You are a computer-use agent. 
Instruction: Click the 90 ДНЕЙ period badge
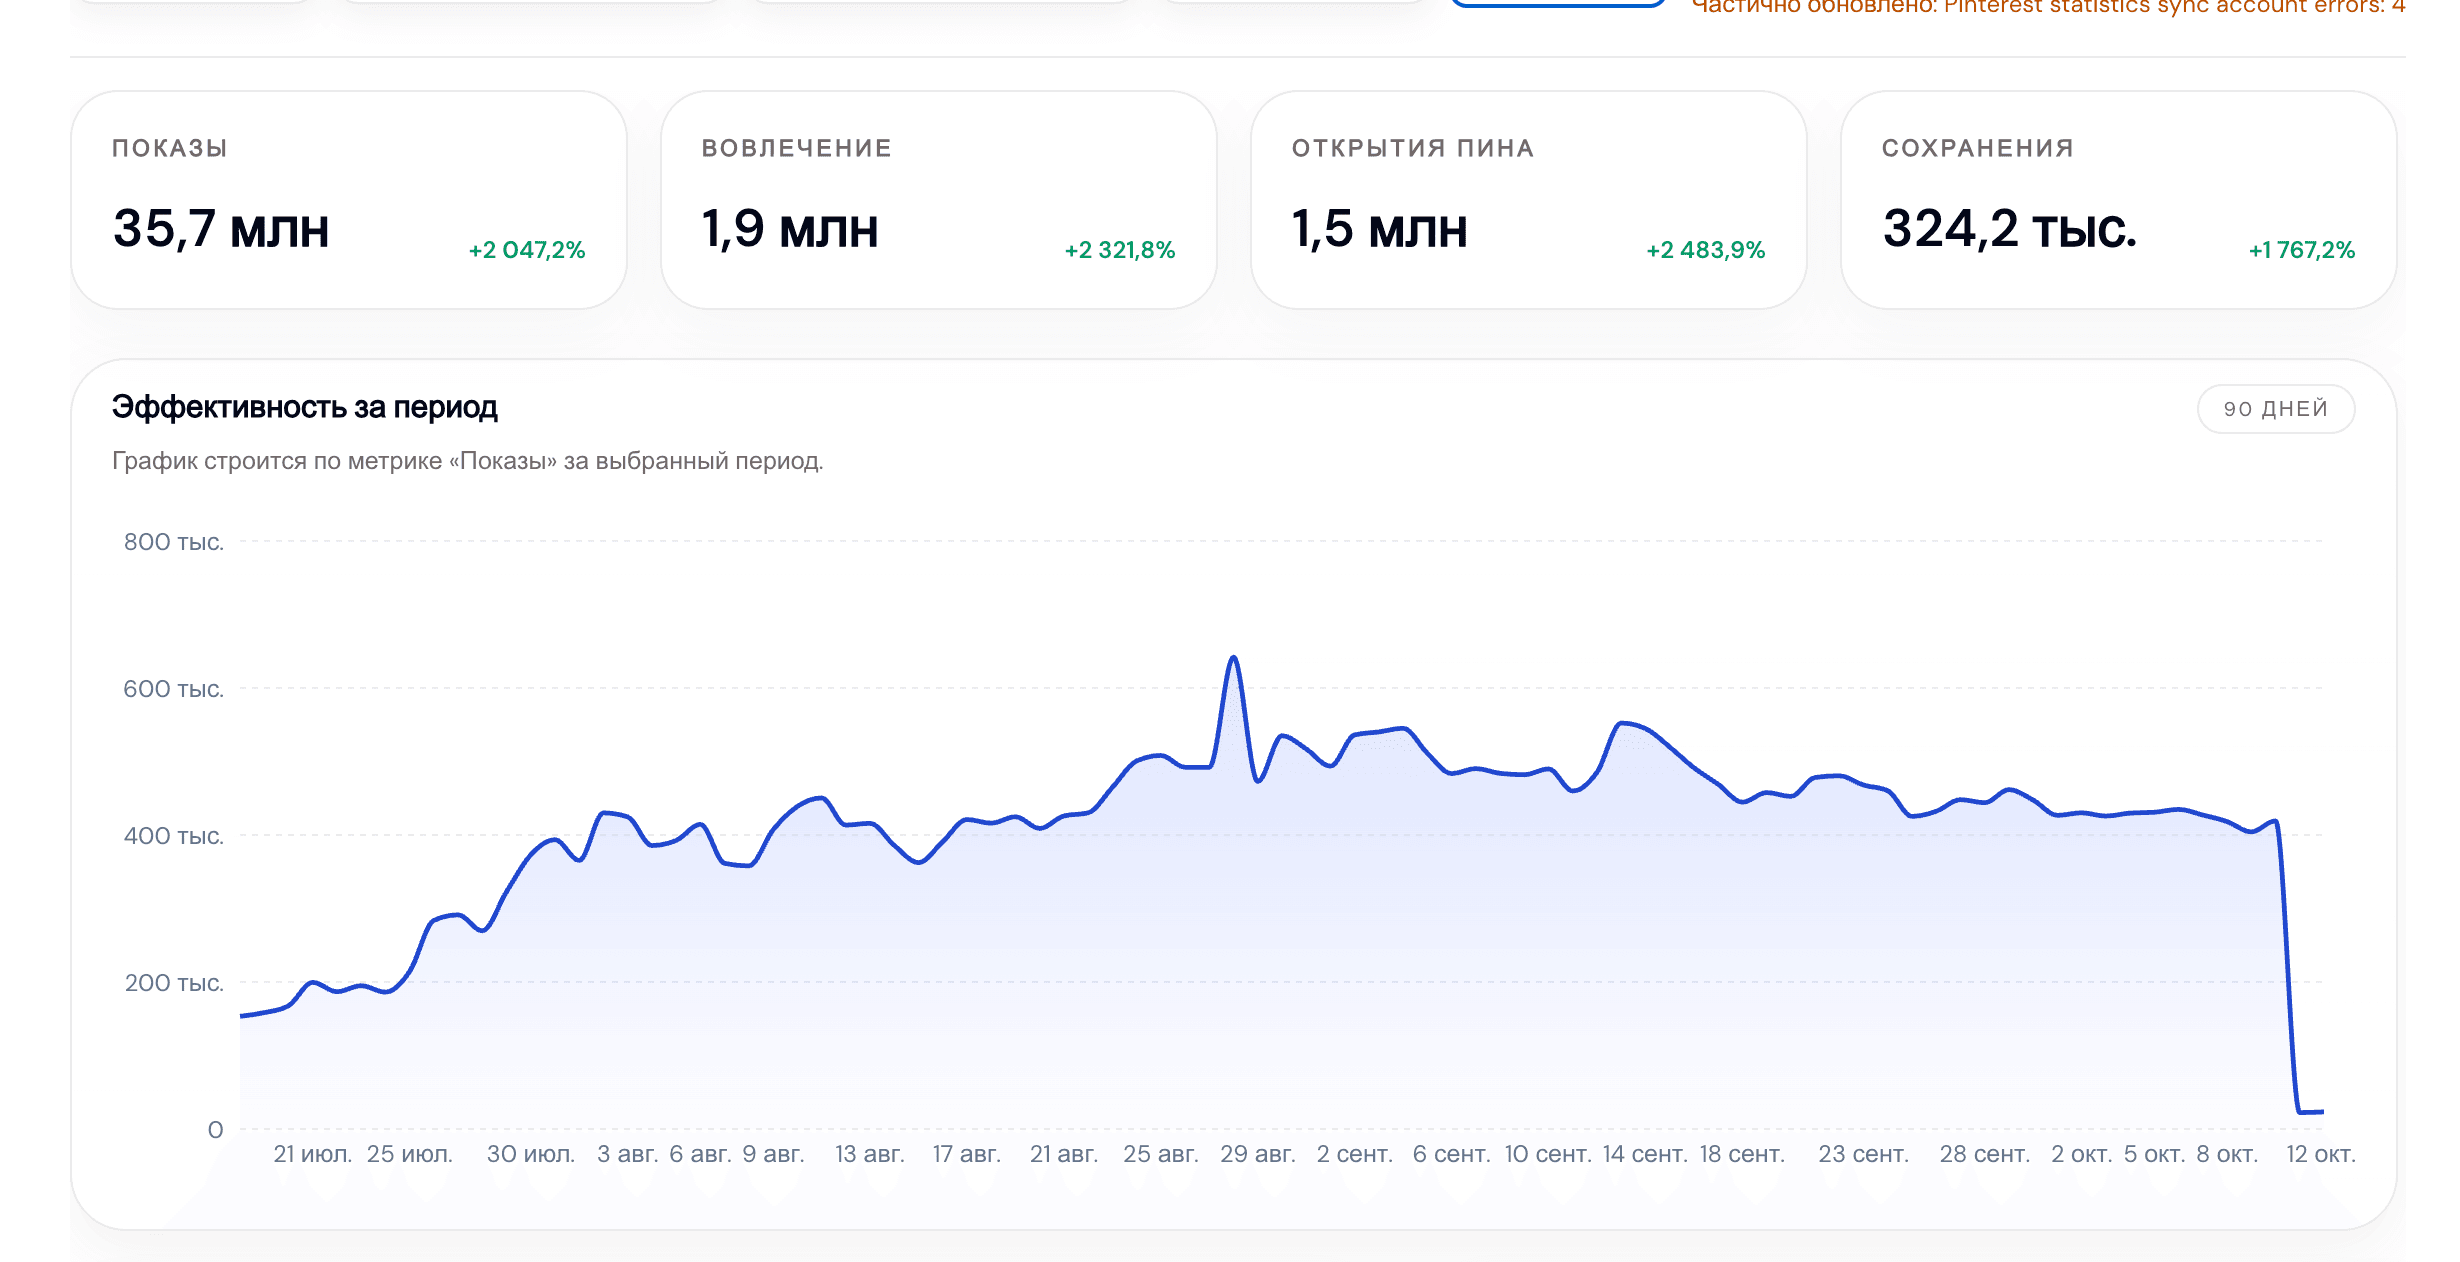tap(2276, 409)
